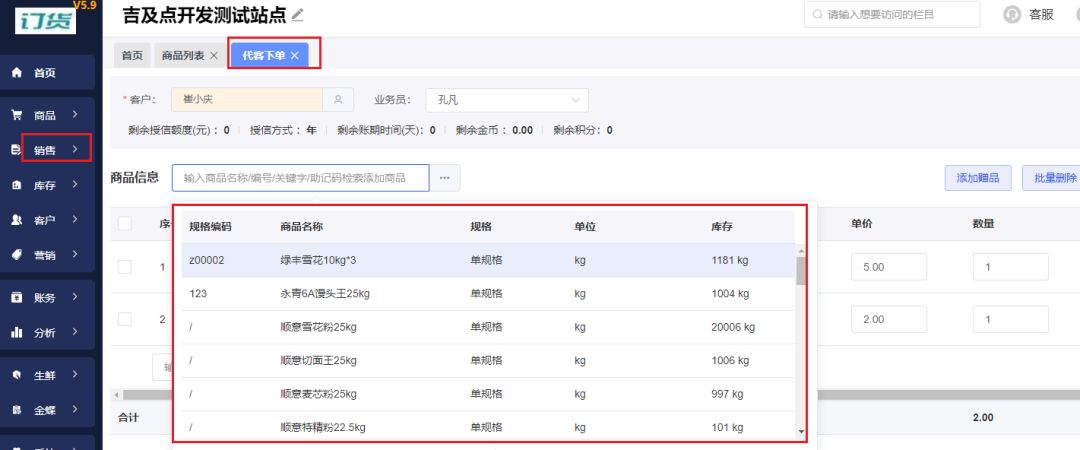
Task: Check the checkbox for row 2
Action: click(x=125, y=319)
